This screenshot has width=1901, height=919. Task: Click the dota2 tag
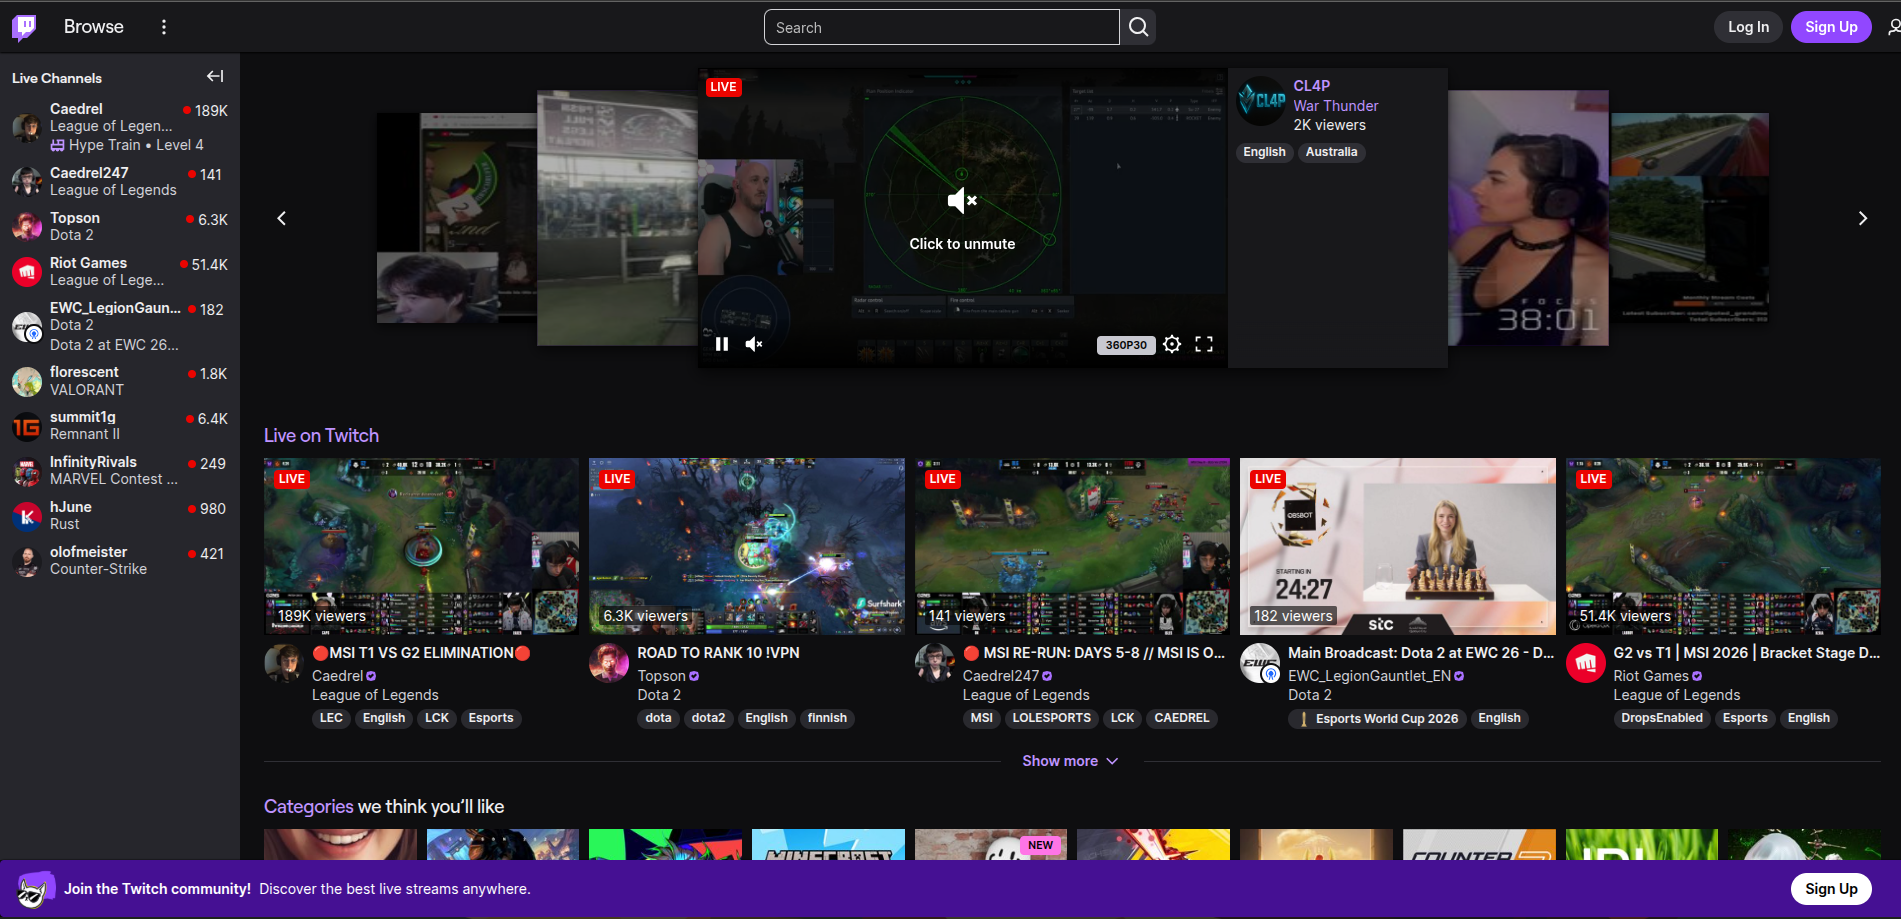click(x=708, y=718)
